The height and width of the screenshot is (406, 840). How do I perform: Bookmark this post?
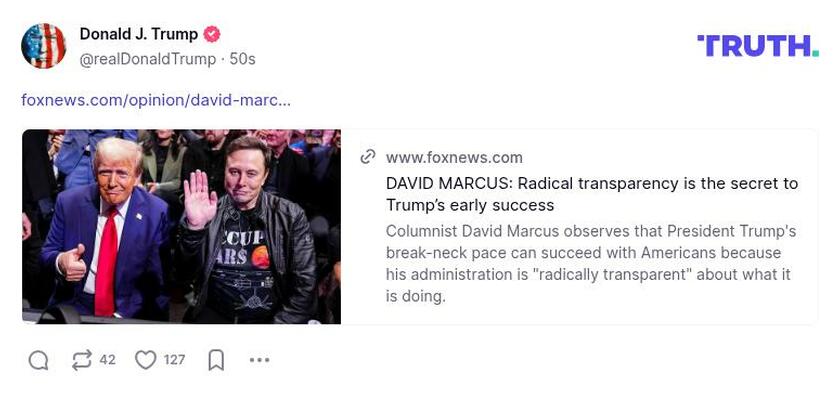pyautogui.click(x=216, y=360)
